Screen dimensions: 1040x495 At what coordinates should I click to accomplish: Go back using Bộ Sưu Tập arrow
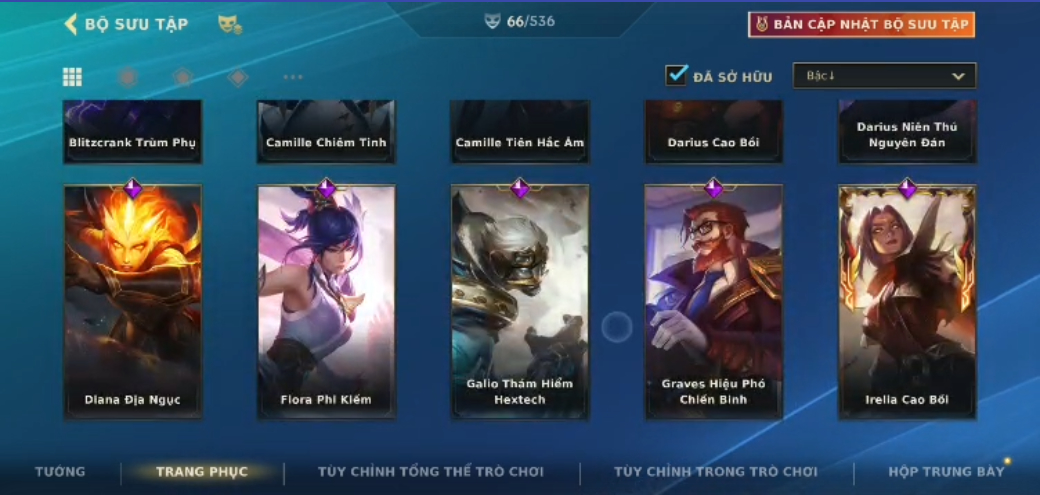(70, 25)
